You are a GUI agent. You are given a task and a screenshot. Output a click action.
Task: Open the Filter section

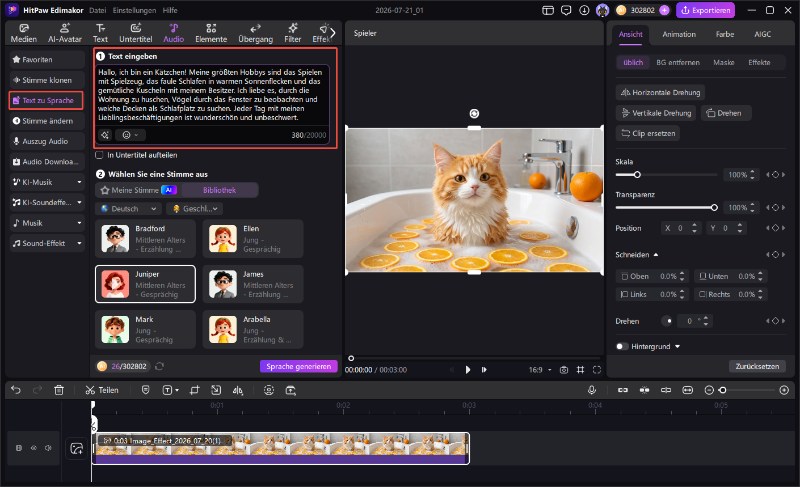292,33
